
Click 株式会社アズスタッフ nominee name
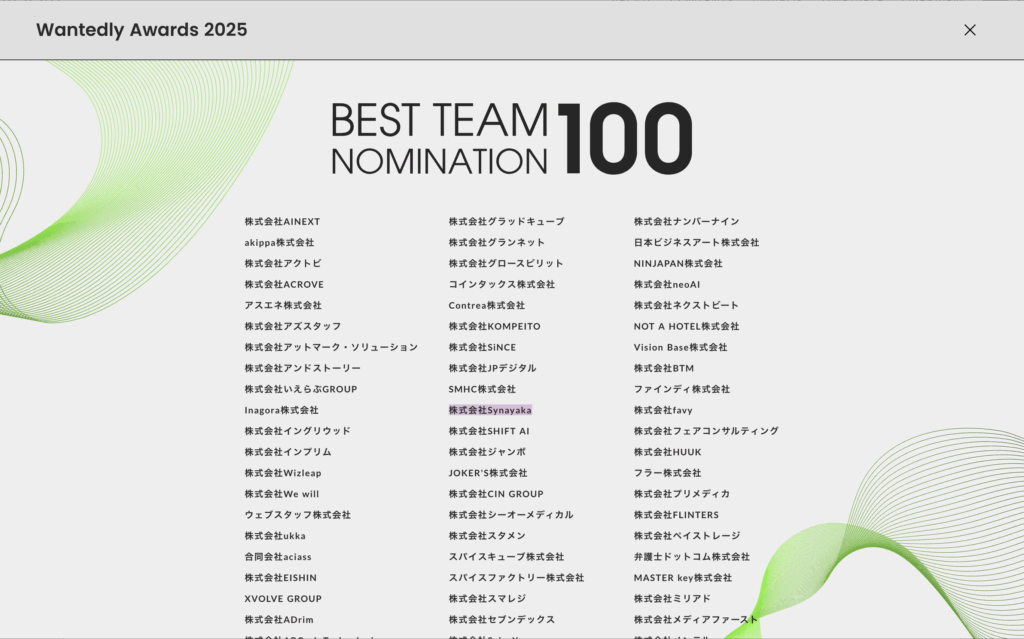pos(293,326)
